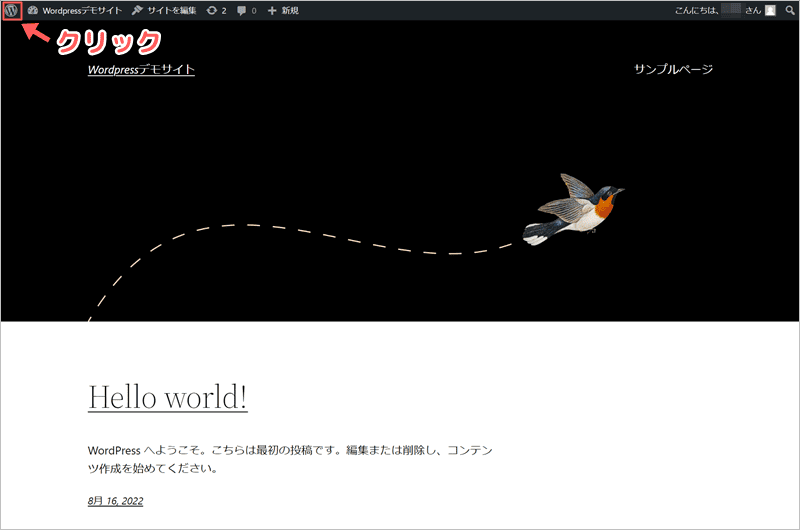Open the Hello world! post title
The image size is (800, 530).
pos(168,397)
